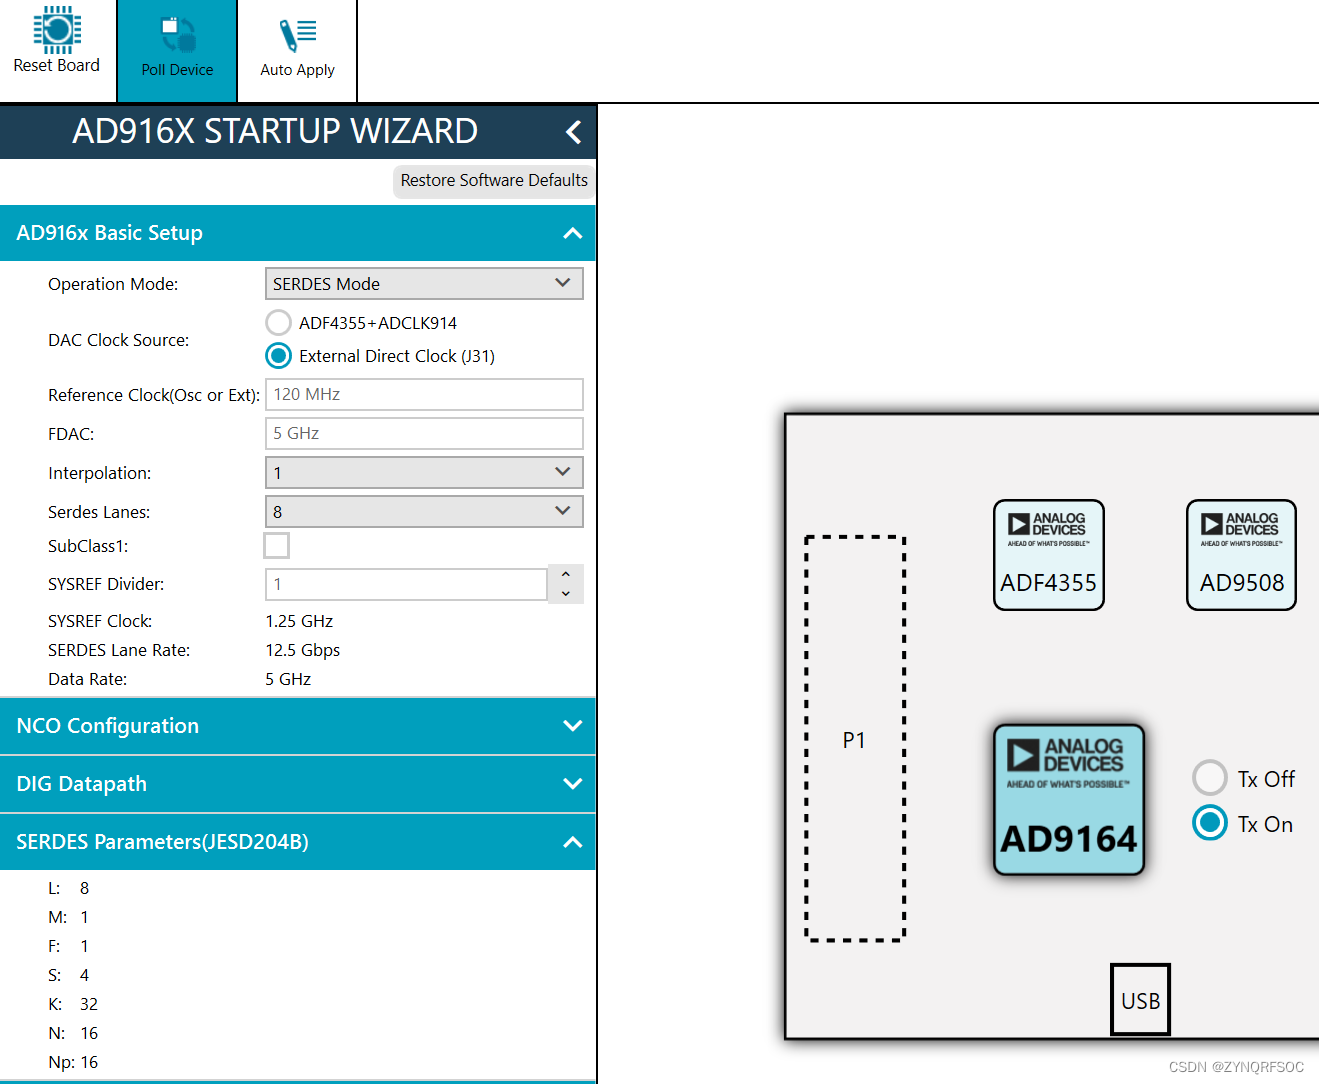
Task: Click the Np: 16 parameter row
Action: 73,1062
